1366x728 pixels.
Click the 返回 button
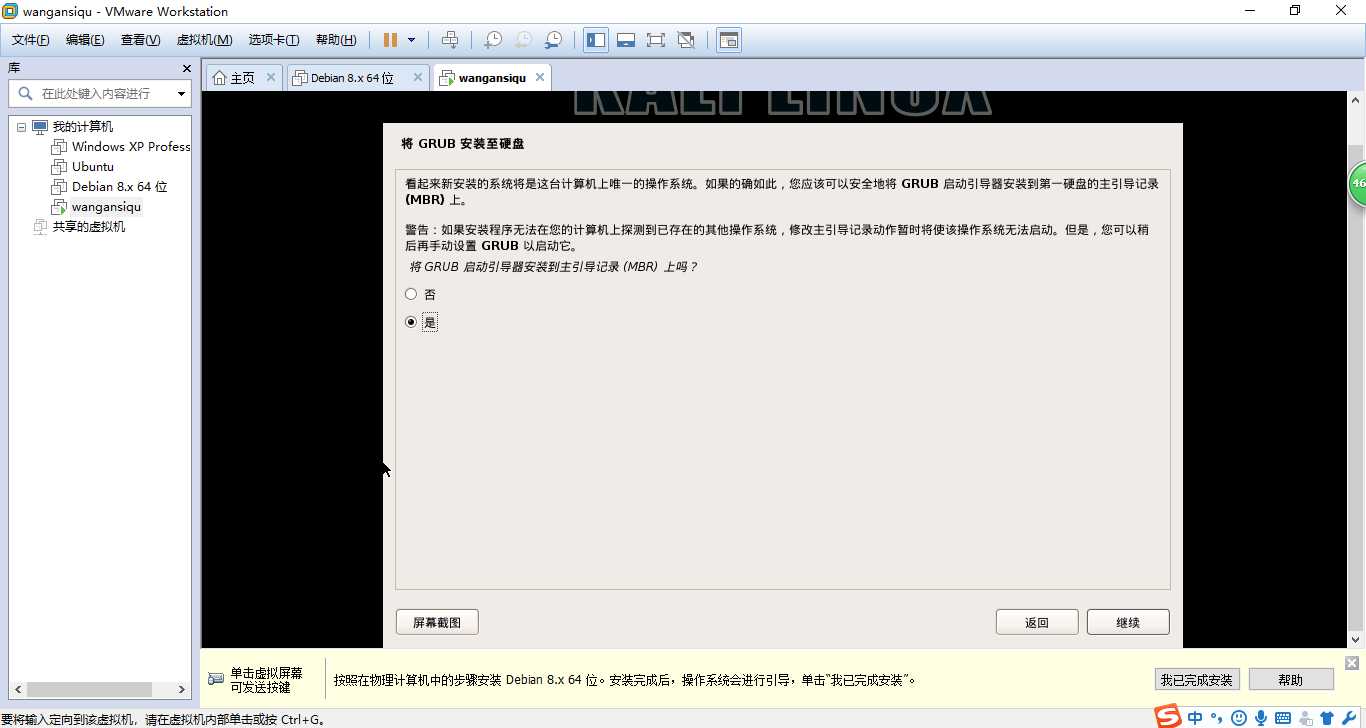coord(1037,622)
